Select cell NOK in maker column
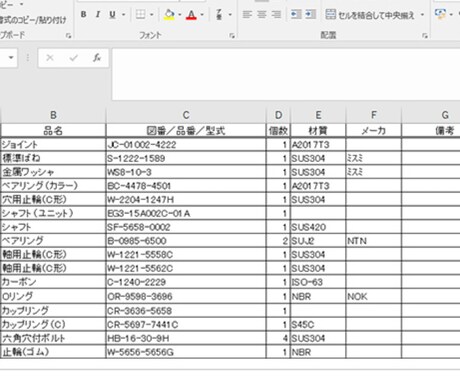This screenshot has height=380, width=460. (374, 296)
